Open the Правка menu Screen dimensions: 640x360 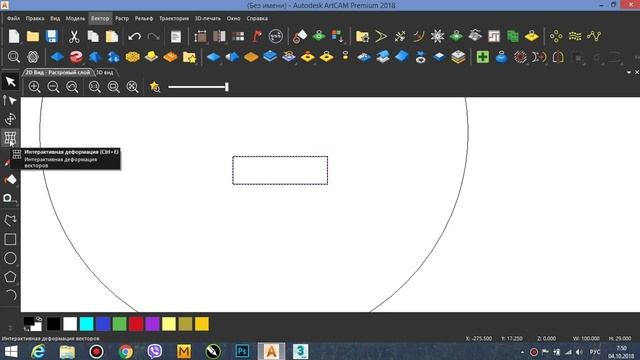pyautogui.click(x=35, y=18)
